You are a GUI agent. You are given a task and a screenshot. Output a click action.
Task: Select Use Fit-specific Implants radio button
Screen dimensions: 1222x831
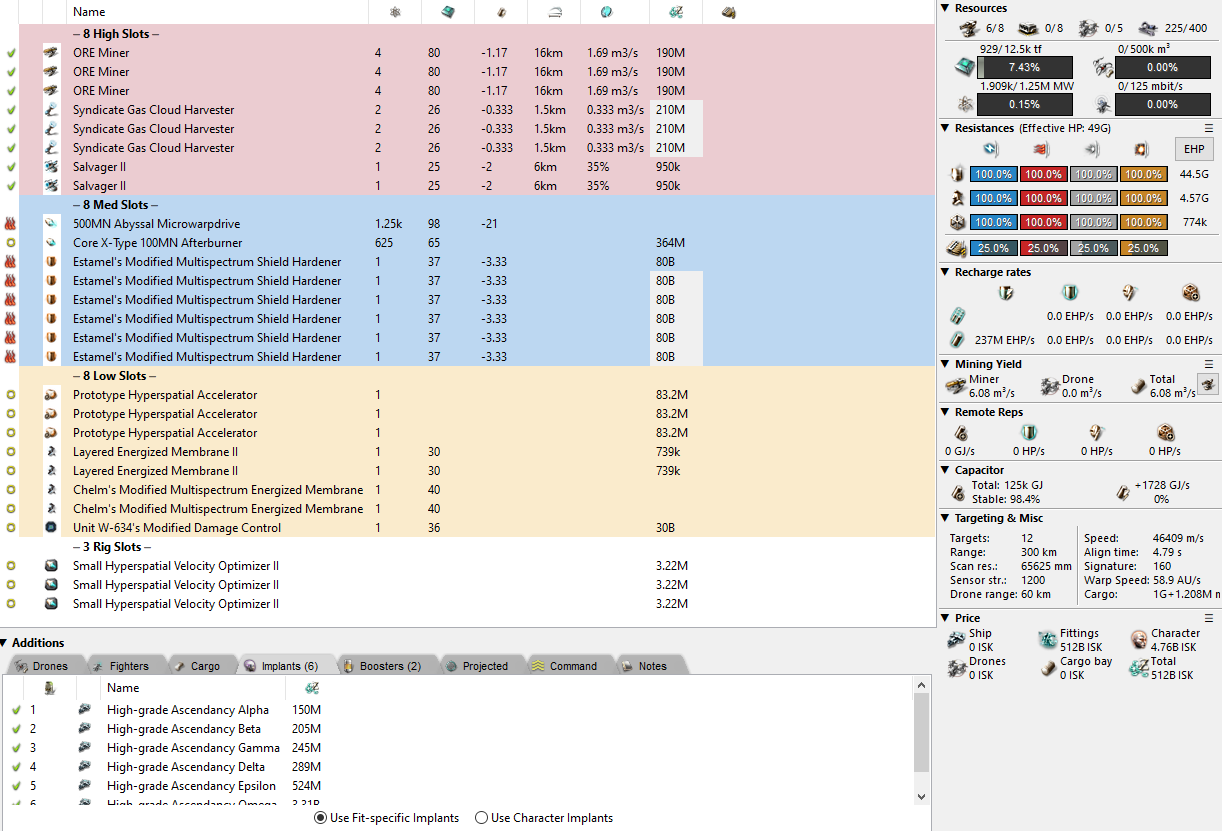[320, 818]
